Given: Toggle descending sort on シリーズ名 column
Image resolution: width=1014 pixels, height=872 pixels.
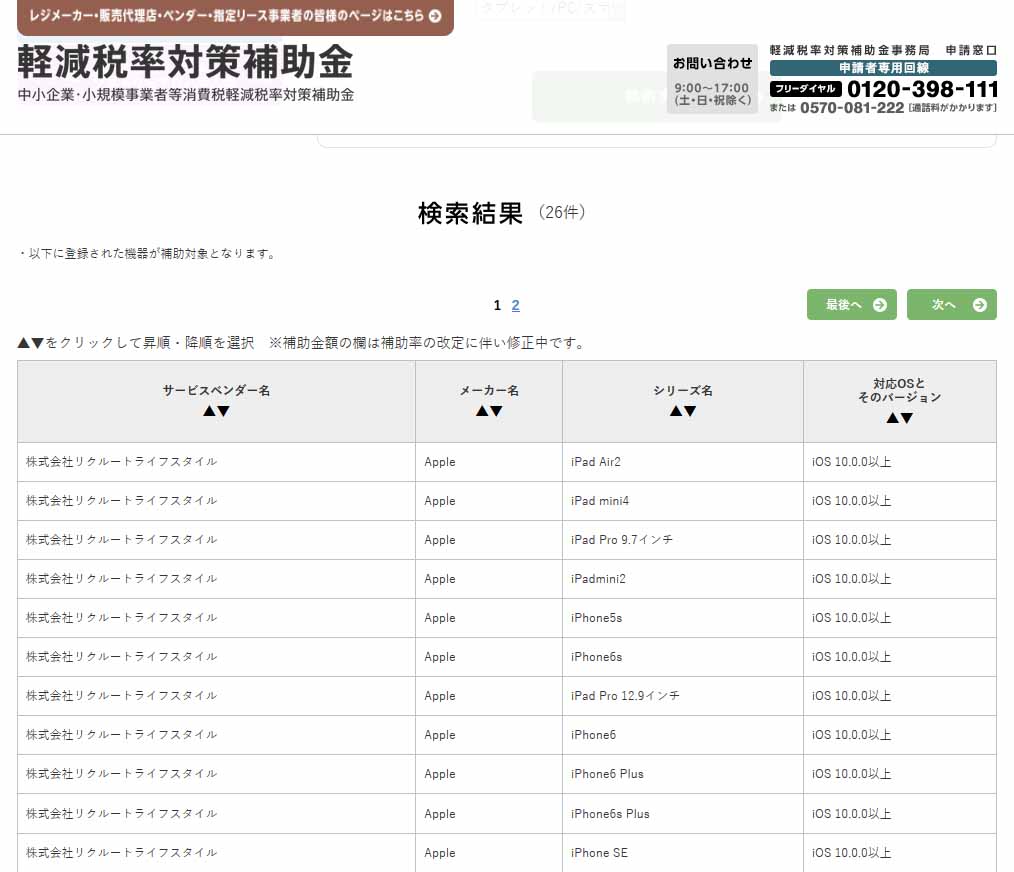Looking at the screenshot, I should click(x=690, y=410).
